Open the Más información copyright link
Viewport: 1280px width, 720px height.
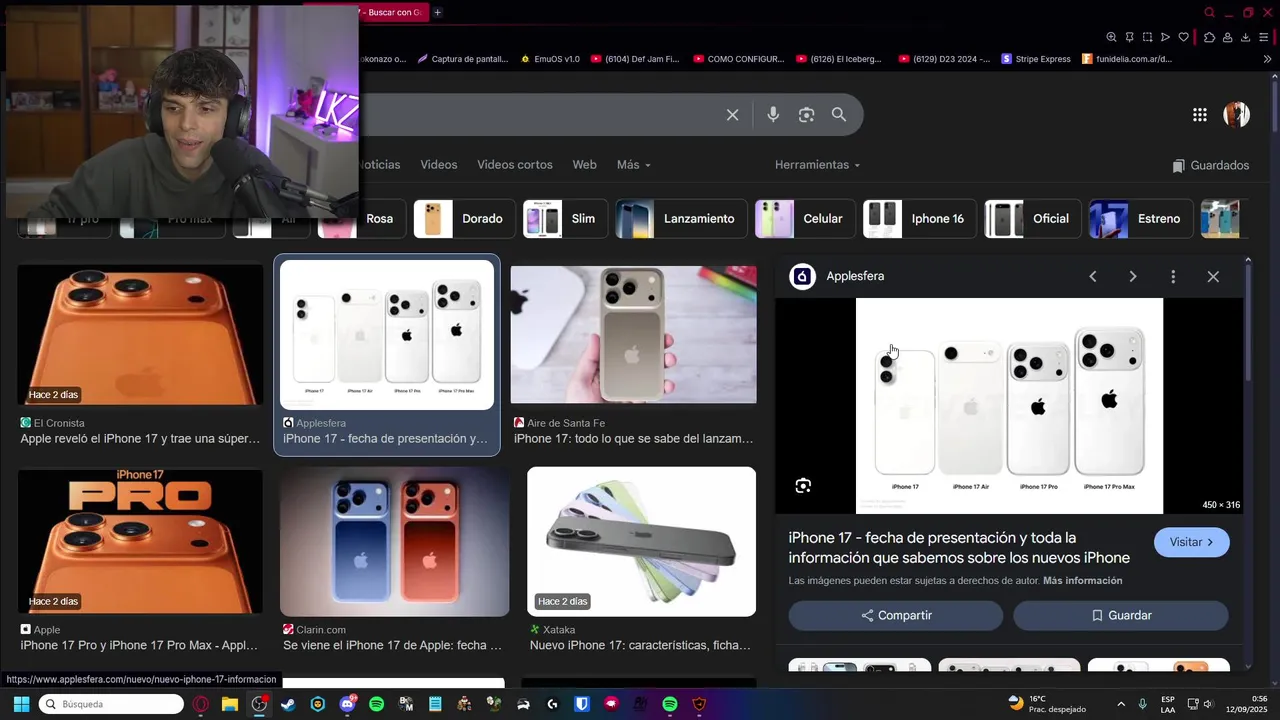pos(1082,581)
